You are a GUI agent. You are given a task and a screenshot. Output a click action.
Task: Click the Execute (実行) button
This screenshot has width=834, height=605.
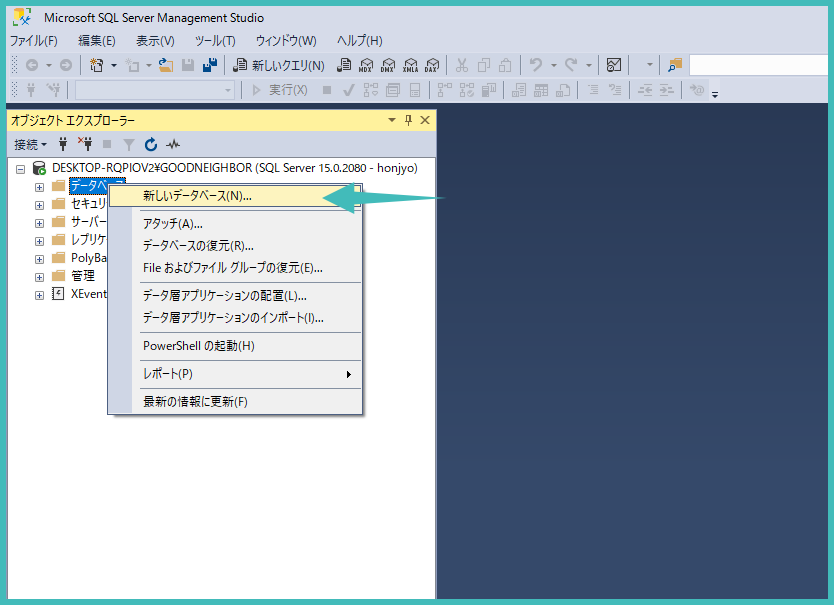pos(280,90)
